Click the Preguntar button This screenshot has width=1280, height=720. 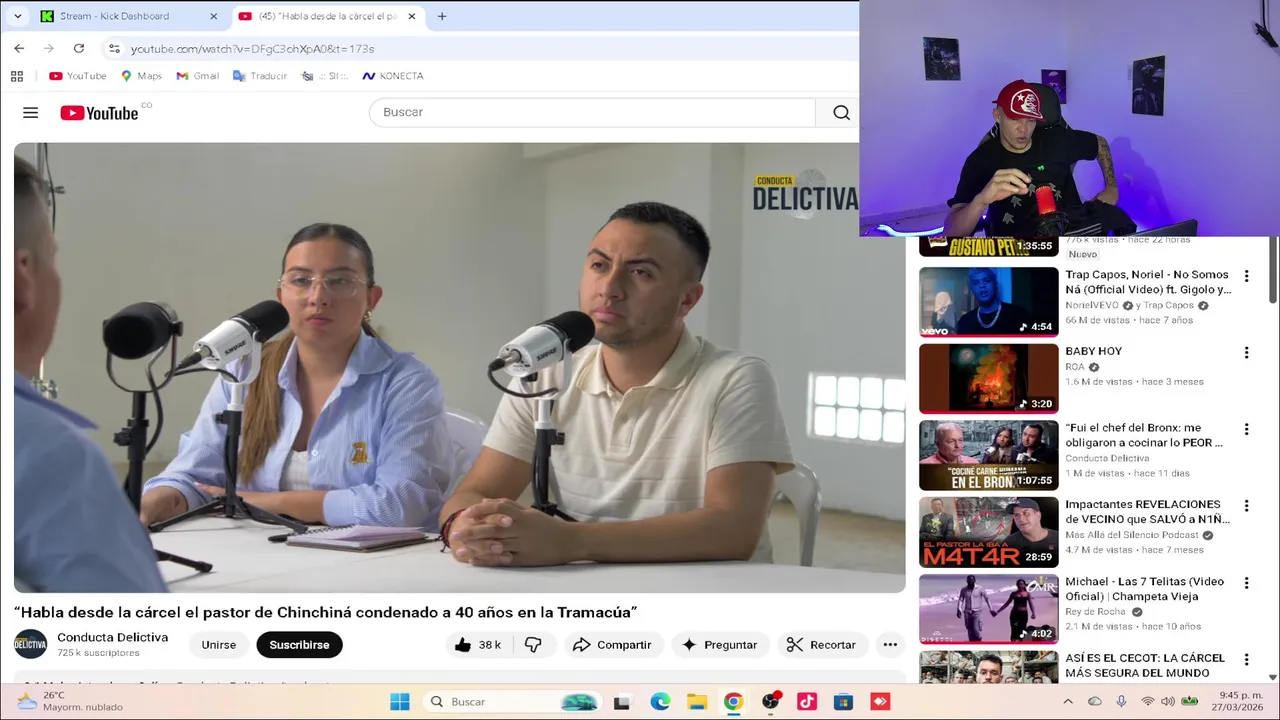tap(720, 645)
